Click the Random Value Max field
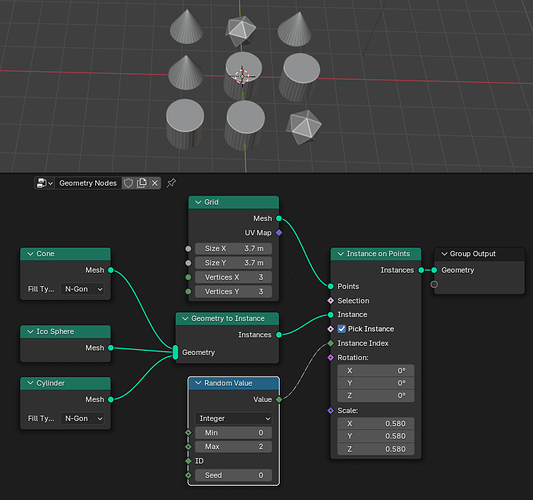This screenshot has width=533, height=500. click(x=234, y=447)
